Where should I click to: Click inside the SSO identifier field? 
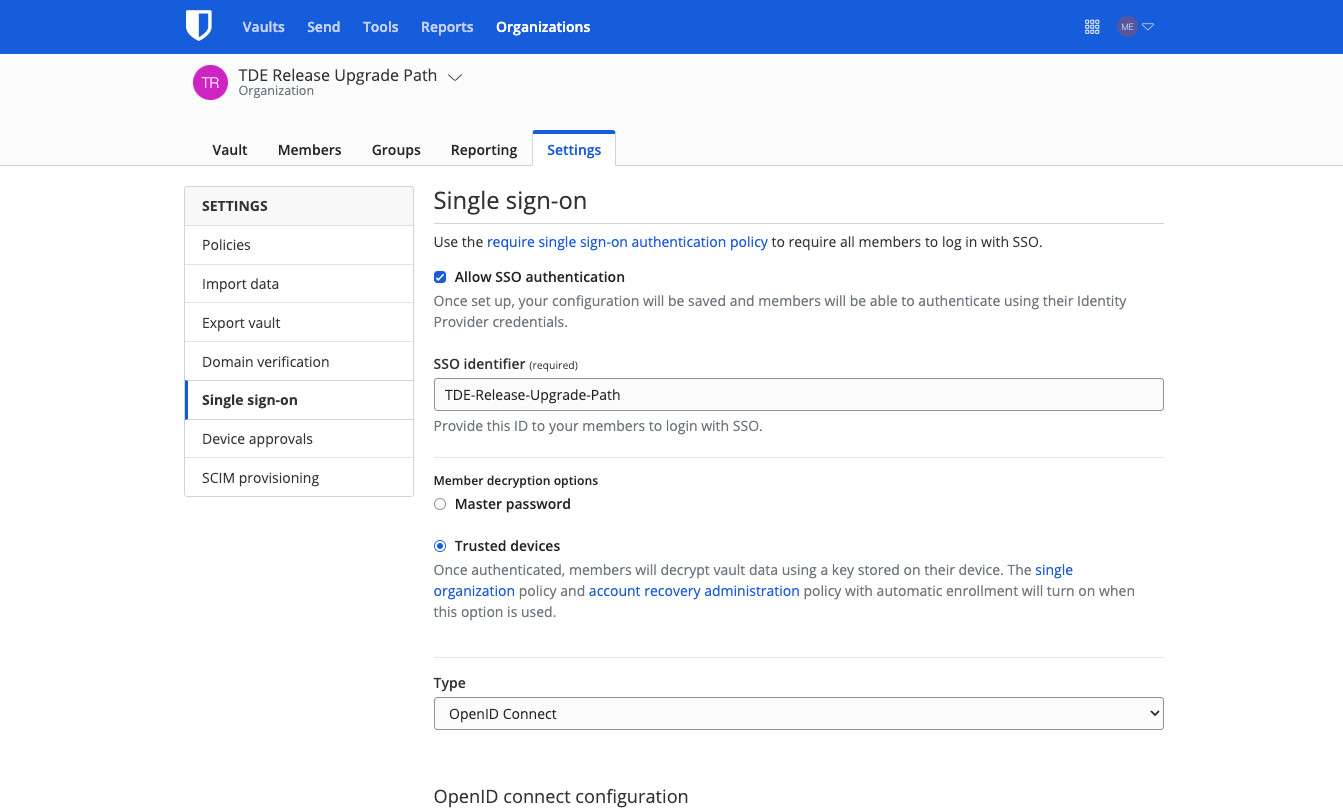pos(798,394)
